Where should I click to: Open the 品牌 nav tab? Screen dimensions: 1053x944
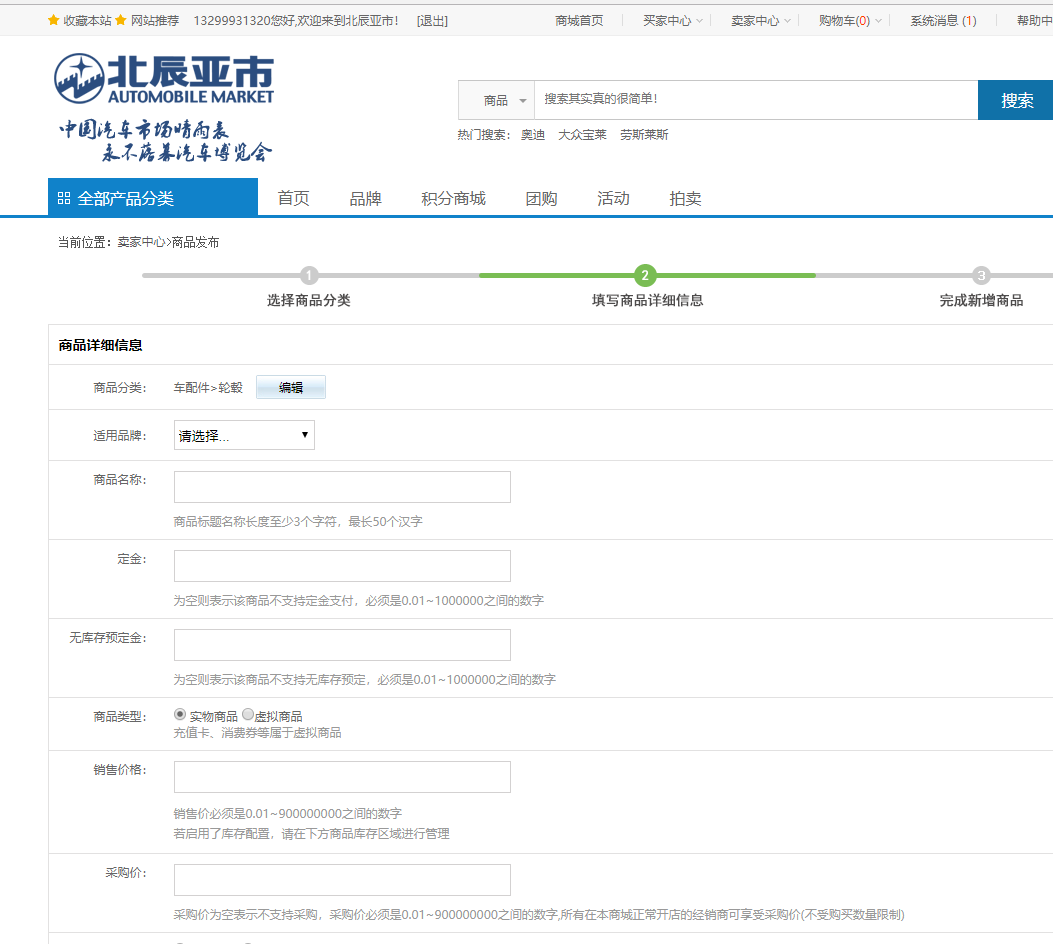365,198
